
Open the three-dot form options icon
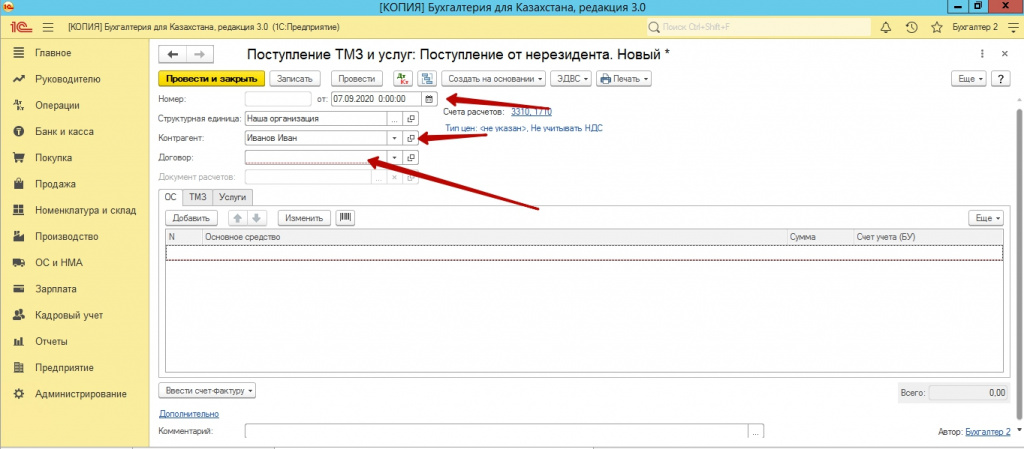click(x=982, y=54)
